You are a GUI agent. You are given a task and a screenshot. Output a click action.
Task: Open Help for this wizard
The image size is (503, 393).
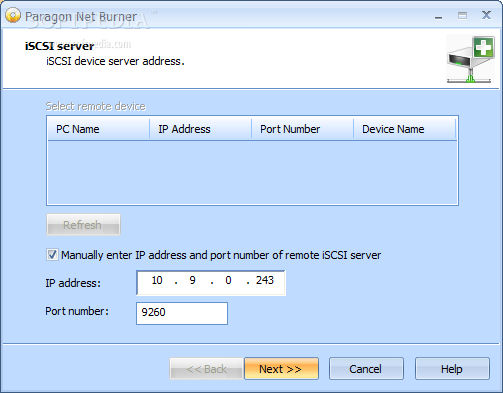[452, 369]
